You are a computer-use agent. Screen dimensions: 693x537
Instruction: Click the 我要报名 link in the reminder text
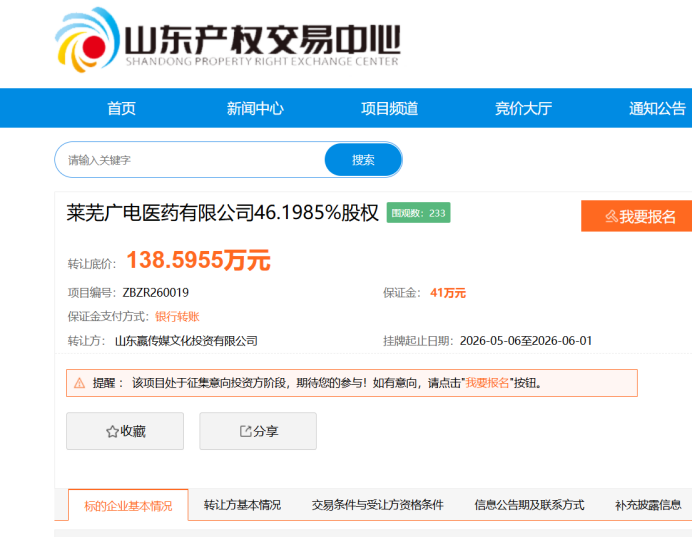(x=487, y=383)
